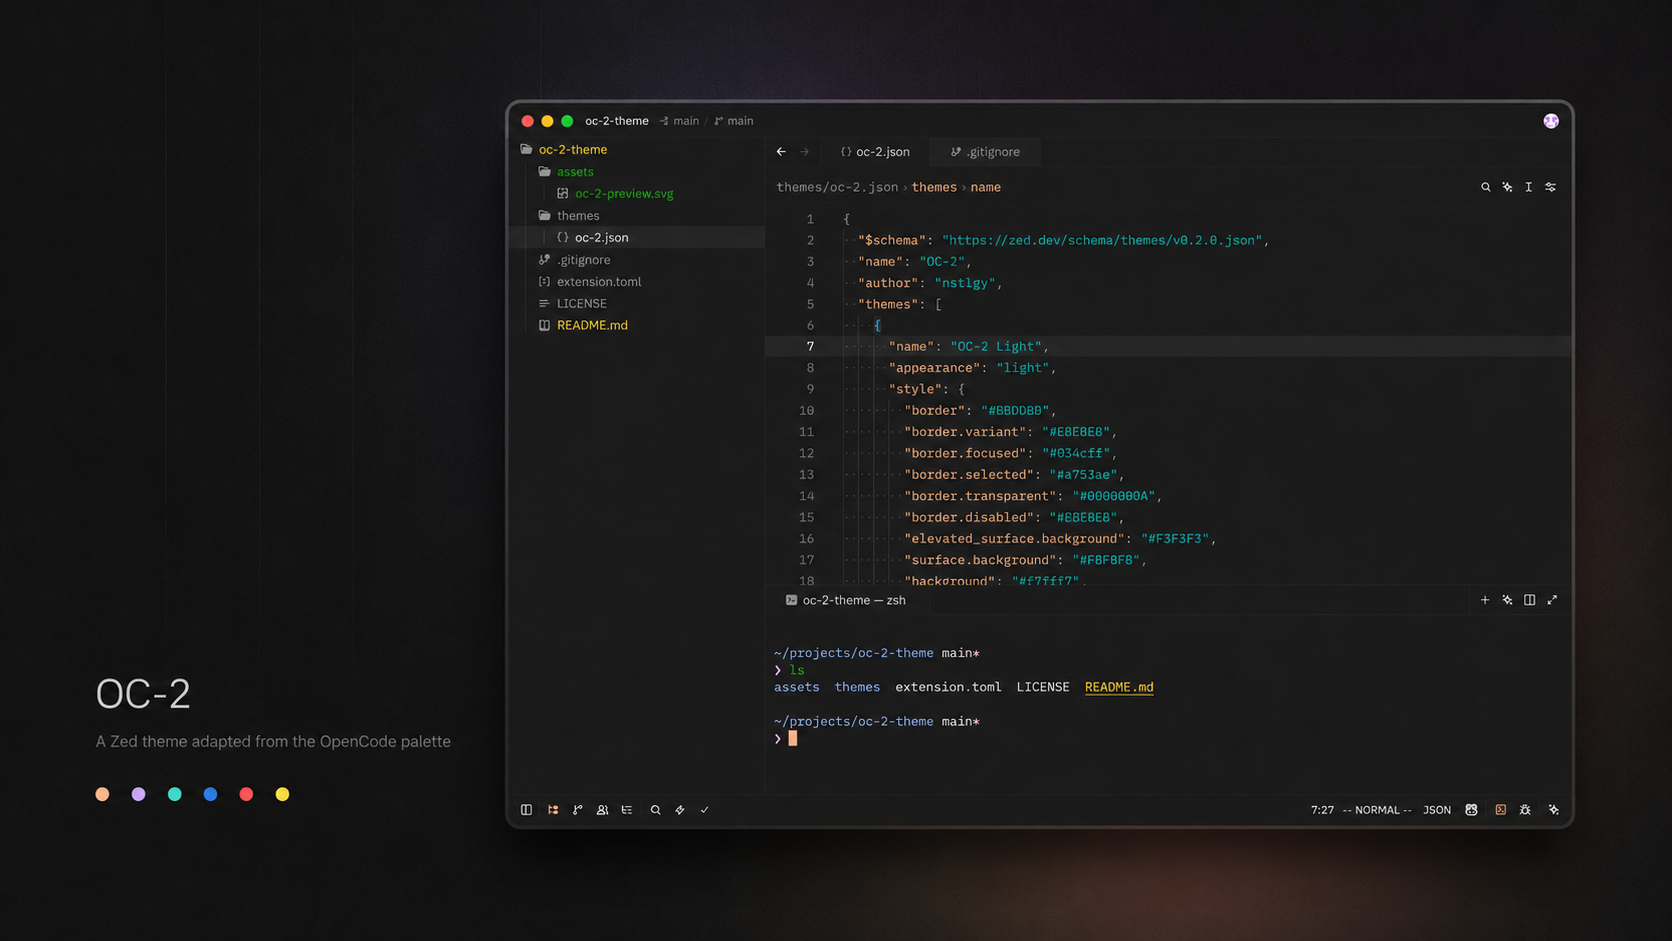Screen dimensions: 1672x941
Task: Toggle the terminal panel icon in status bar
Action: [x=1500, y=810]
